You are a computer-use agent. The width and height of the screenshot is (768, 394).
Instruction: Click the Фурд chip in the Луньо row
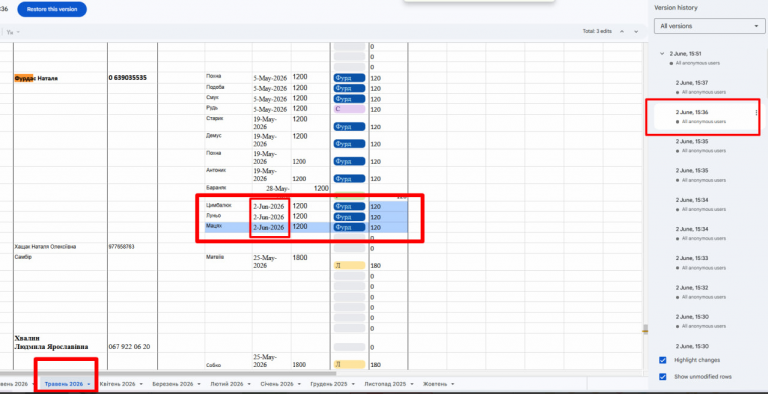point(350,217)
